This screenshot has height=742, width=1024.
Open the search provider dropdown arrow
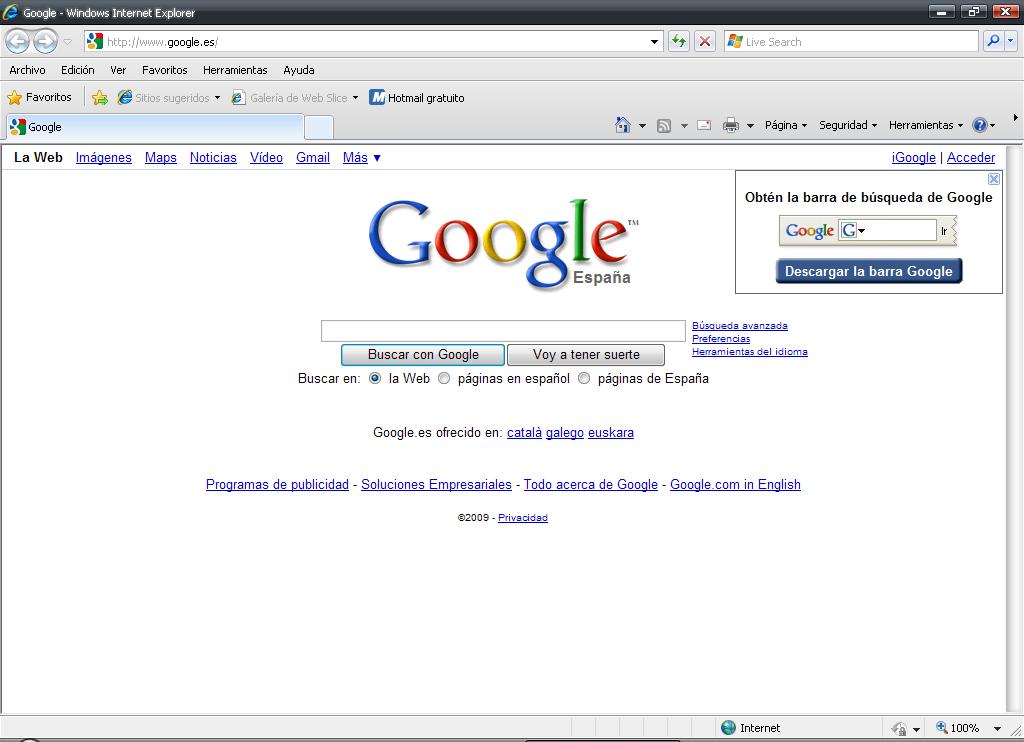pos(1010,41)
